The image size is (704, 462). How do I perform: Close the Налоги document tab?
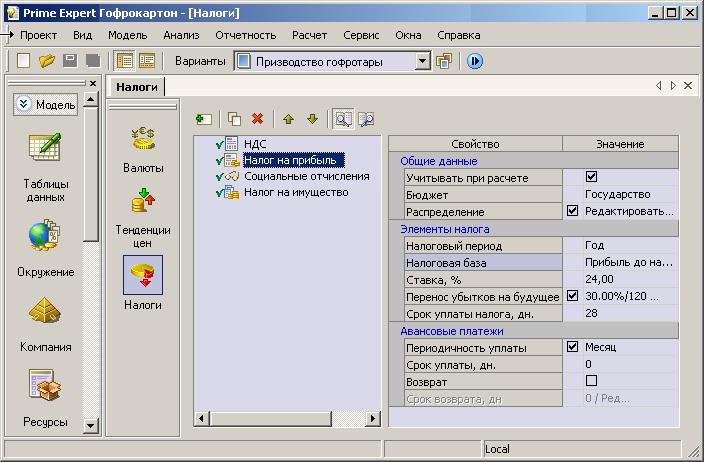pyautogui.click(x=688, y=85)
